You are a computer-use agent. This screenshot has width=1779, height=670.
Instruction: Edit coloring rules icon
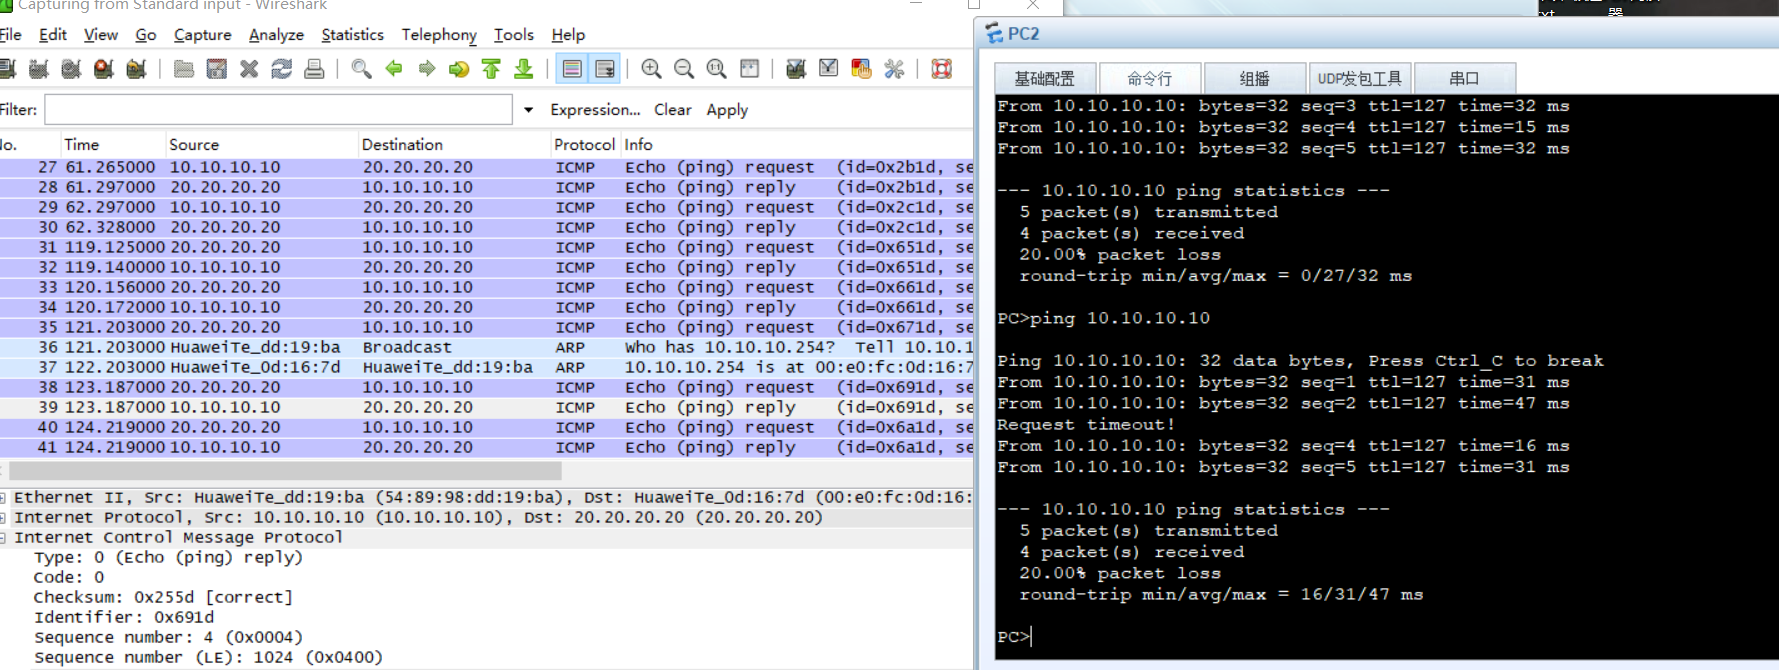click(x=861, y=69)
